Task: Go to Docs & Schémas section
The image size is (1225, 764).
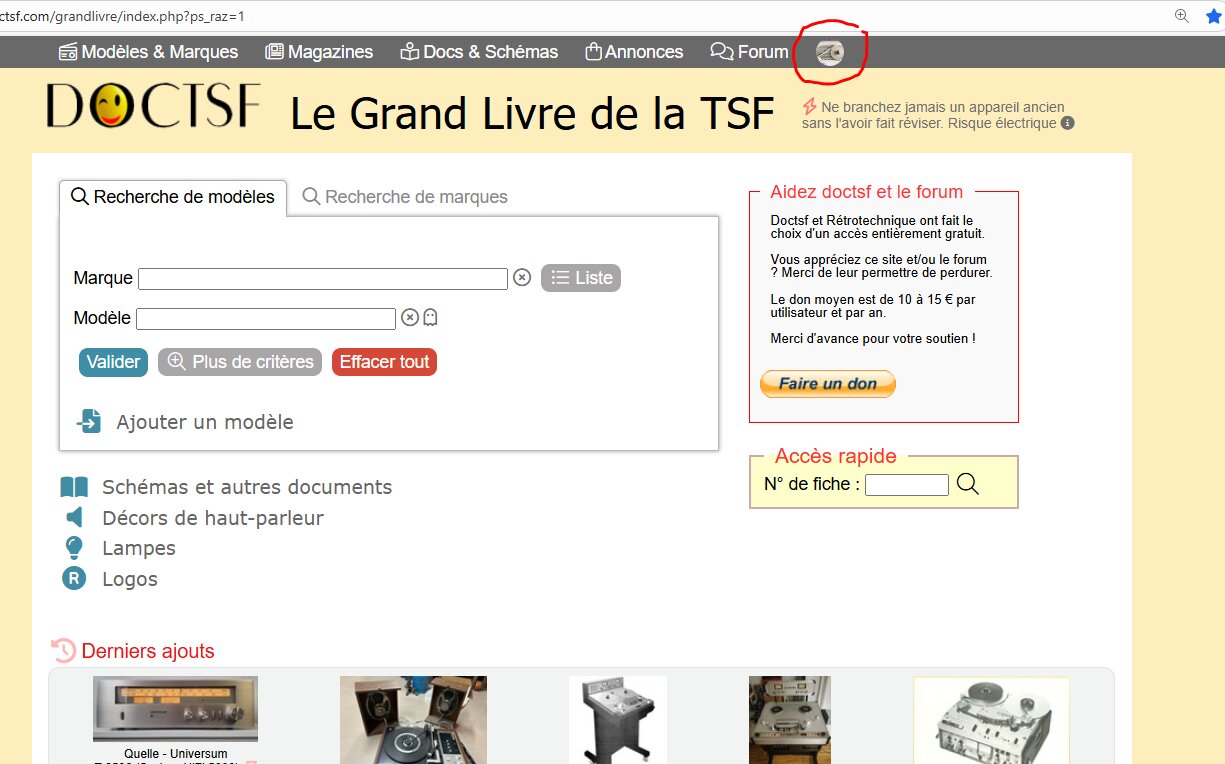Action: point(479,52)
